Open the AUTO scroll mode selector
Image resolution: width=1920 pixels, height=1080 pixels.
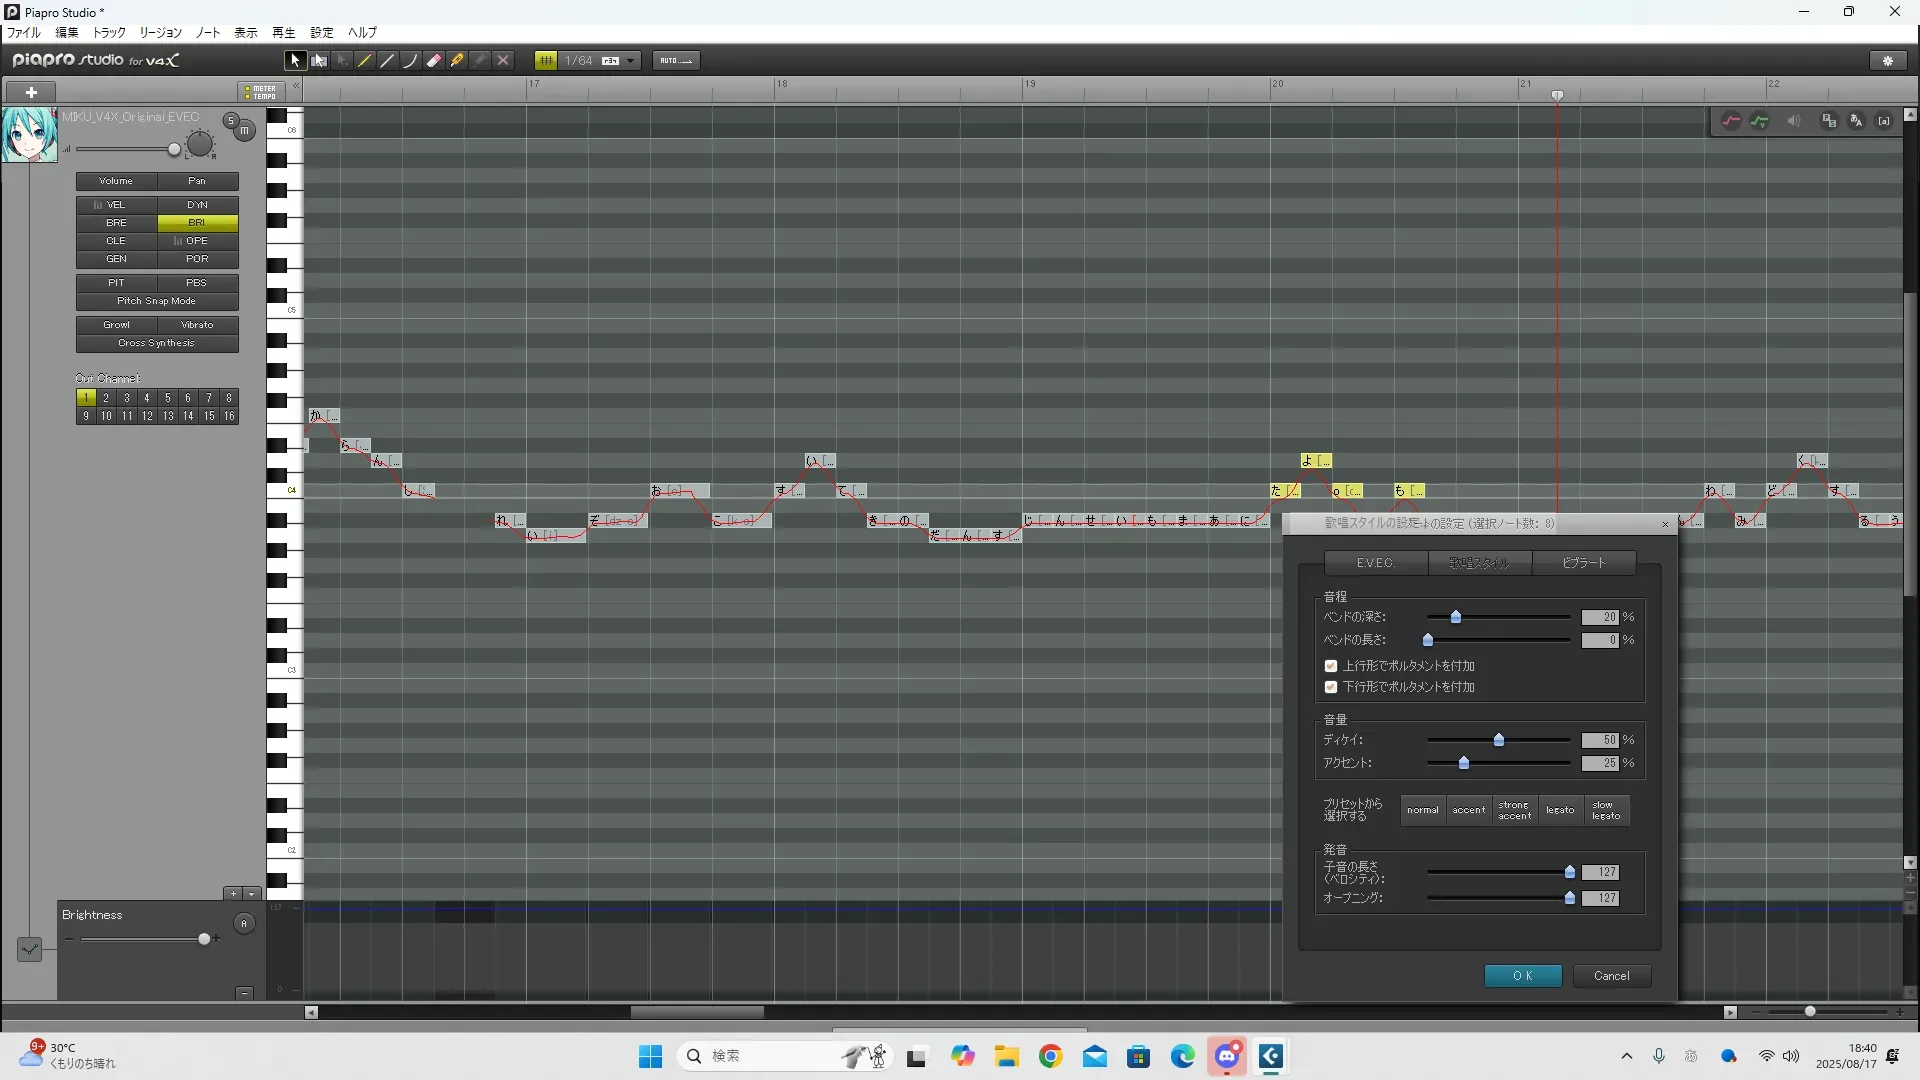tap(676, 61)
